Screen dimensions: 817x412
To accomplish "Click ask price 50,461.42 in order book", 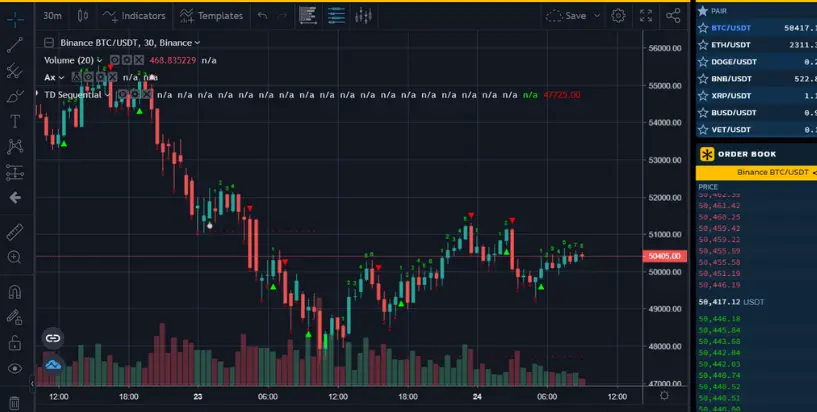I will pos(719,206).
